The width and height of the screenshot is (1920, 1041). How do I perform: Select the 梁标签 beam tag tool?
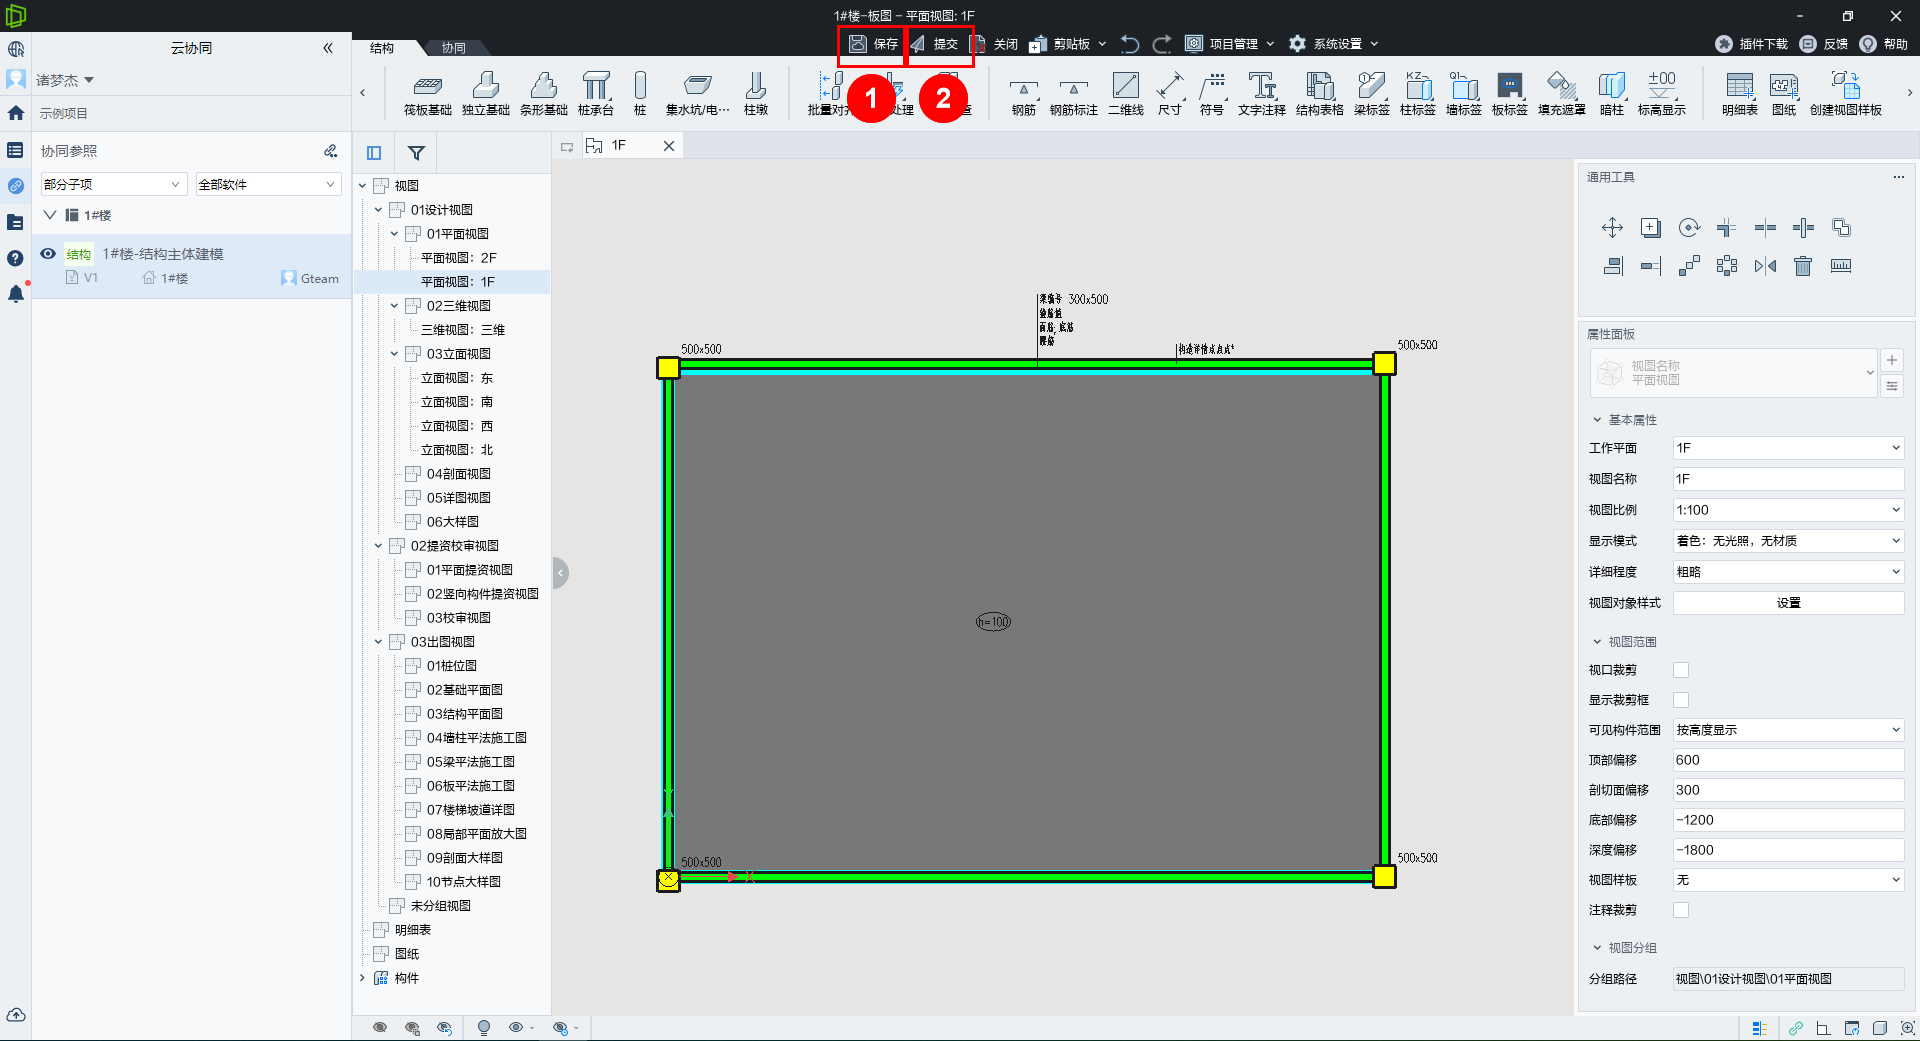click(1372, 94)
